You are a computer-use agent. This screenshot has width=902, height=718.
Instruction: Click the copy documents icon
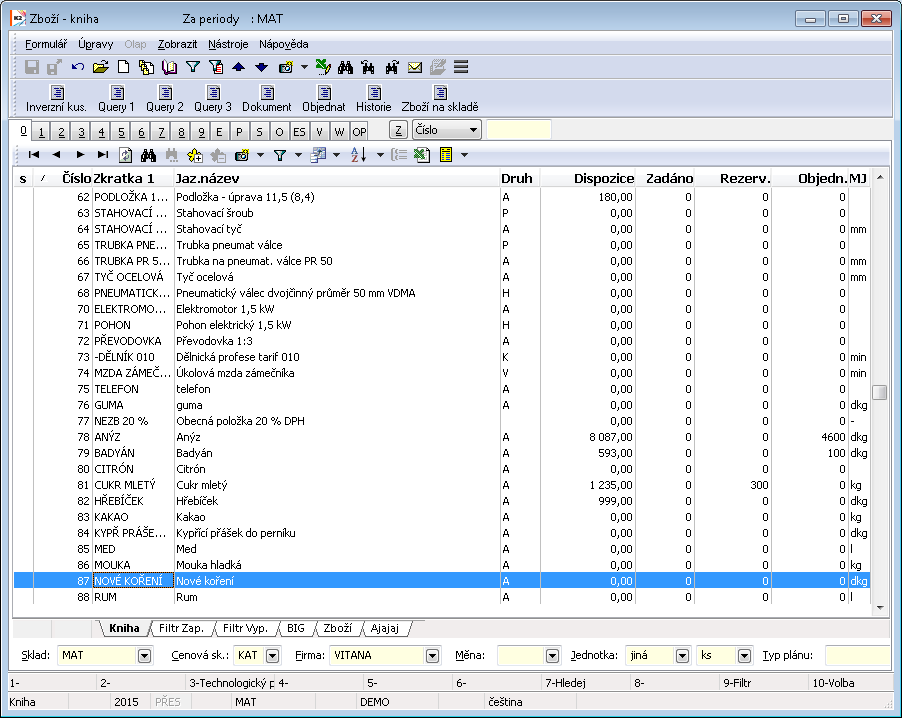coord(146,67)
